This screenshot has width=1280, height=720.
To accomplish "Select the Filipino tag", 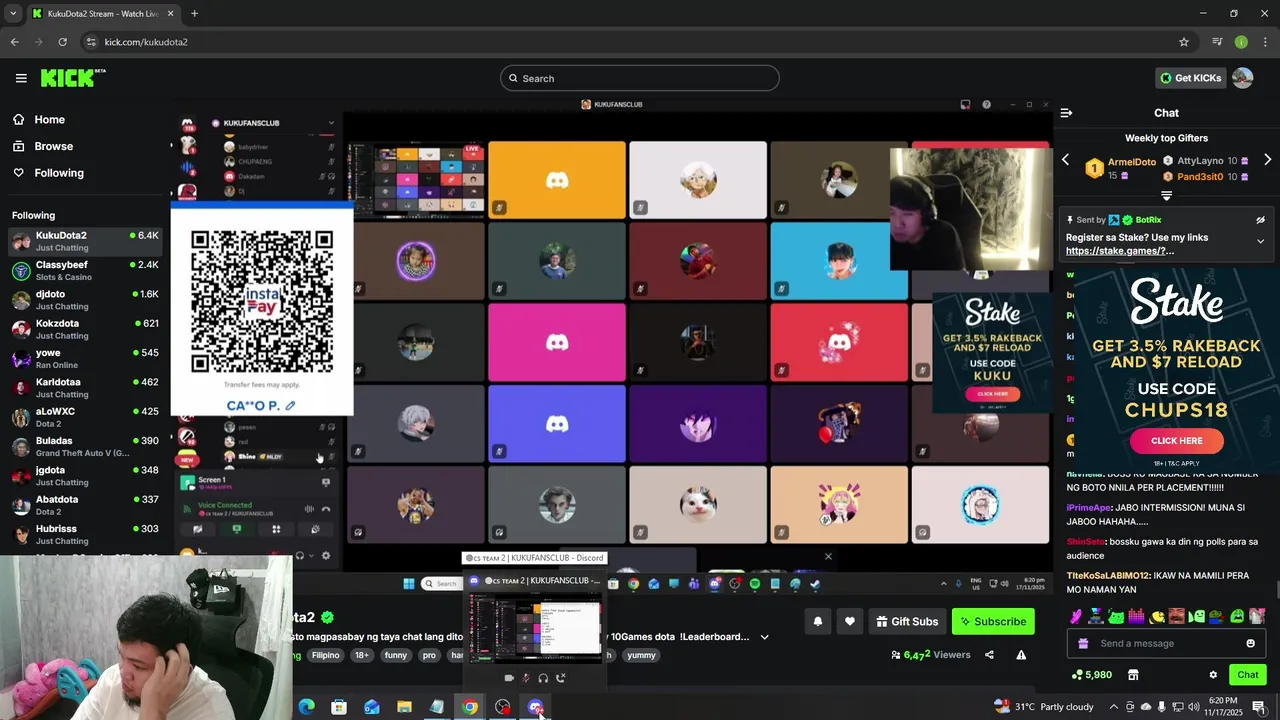I will (x=326, y=656).
